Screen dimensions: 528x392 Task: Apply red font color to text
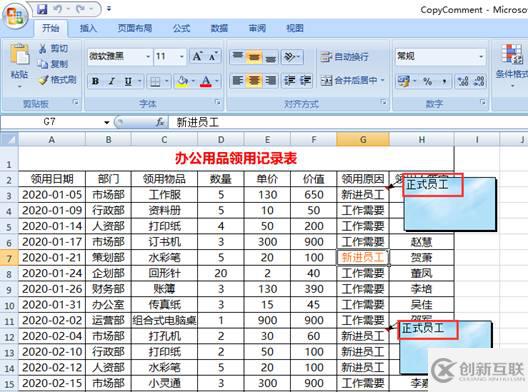[206, 81]
